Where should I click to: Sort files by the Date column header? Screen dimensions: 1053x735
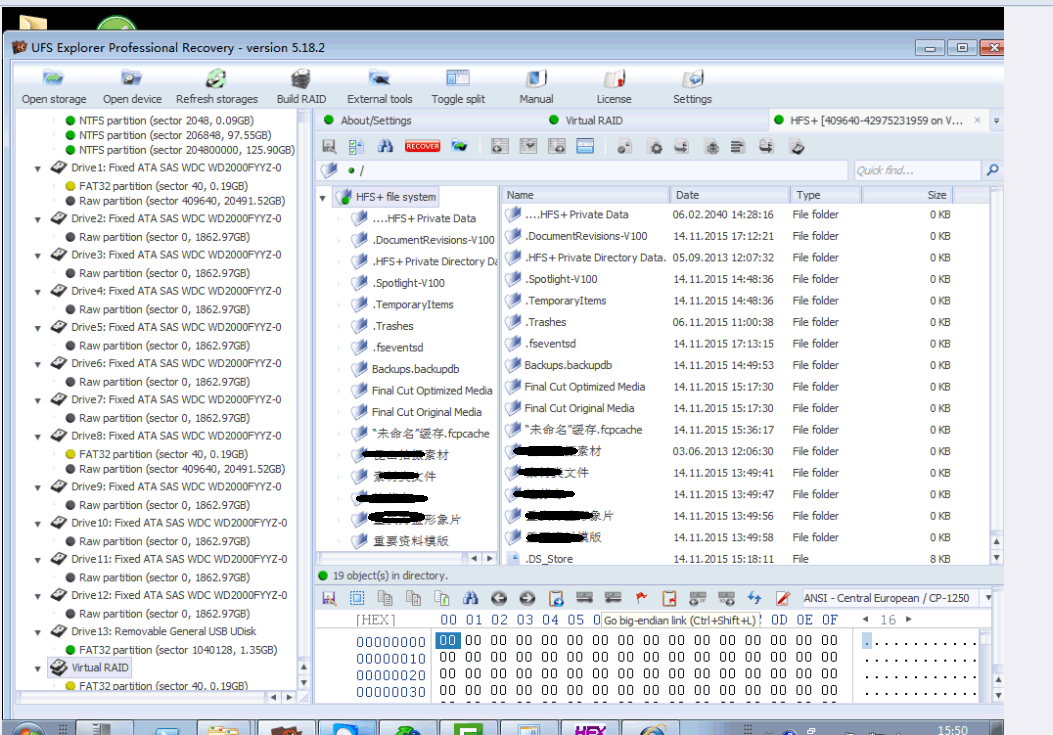(729, 195)
